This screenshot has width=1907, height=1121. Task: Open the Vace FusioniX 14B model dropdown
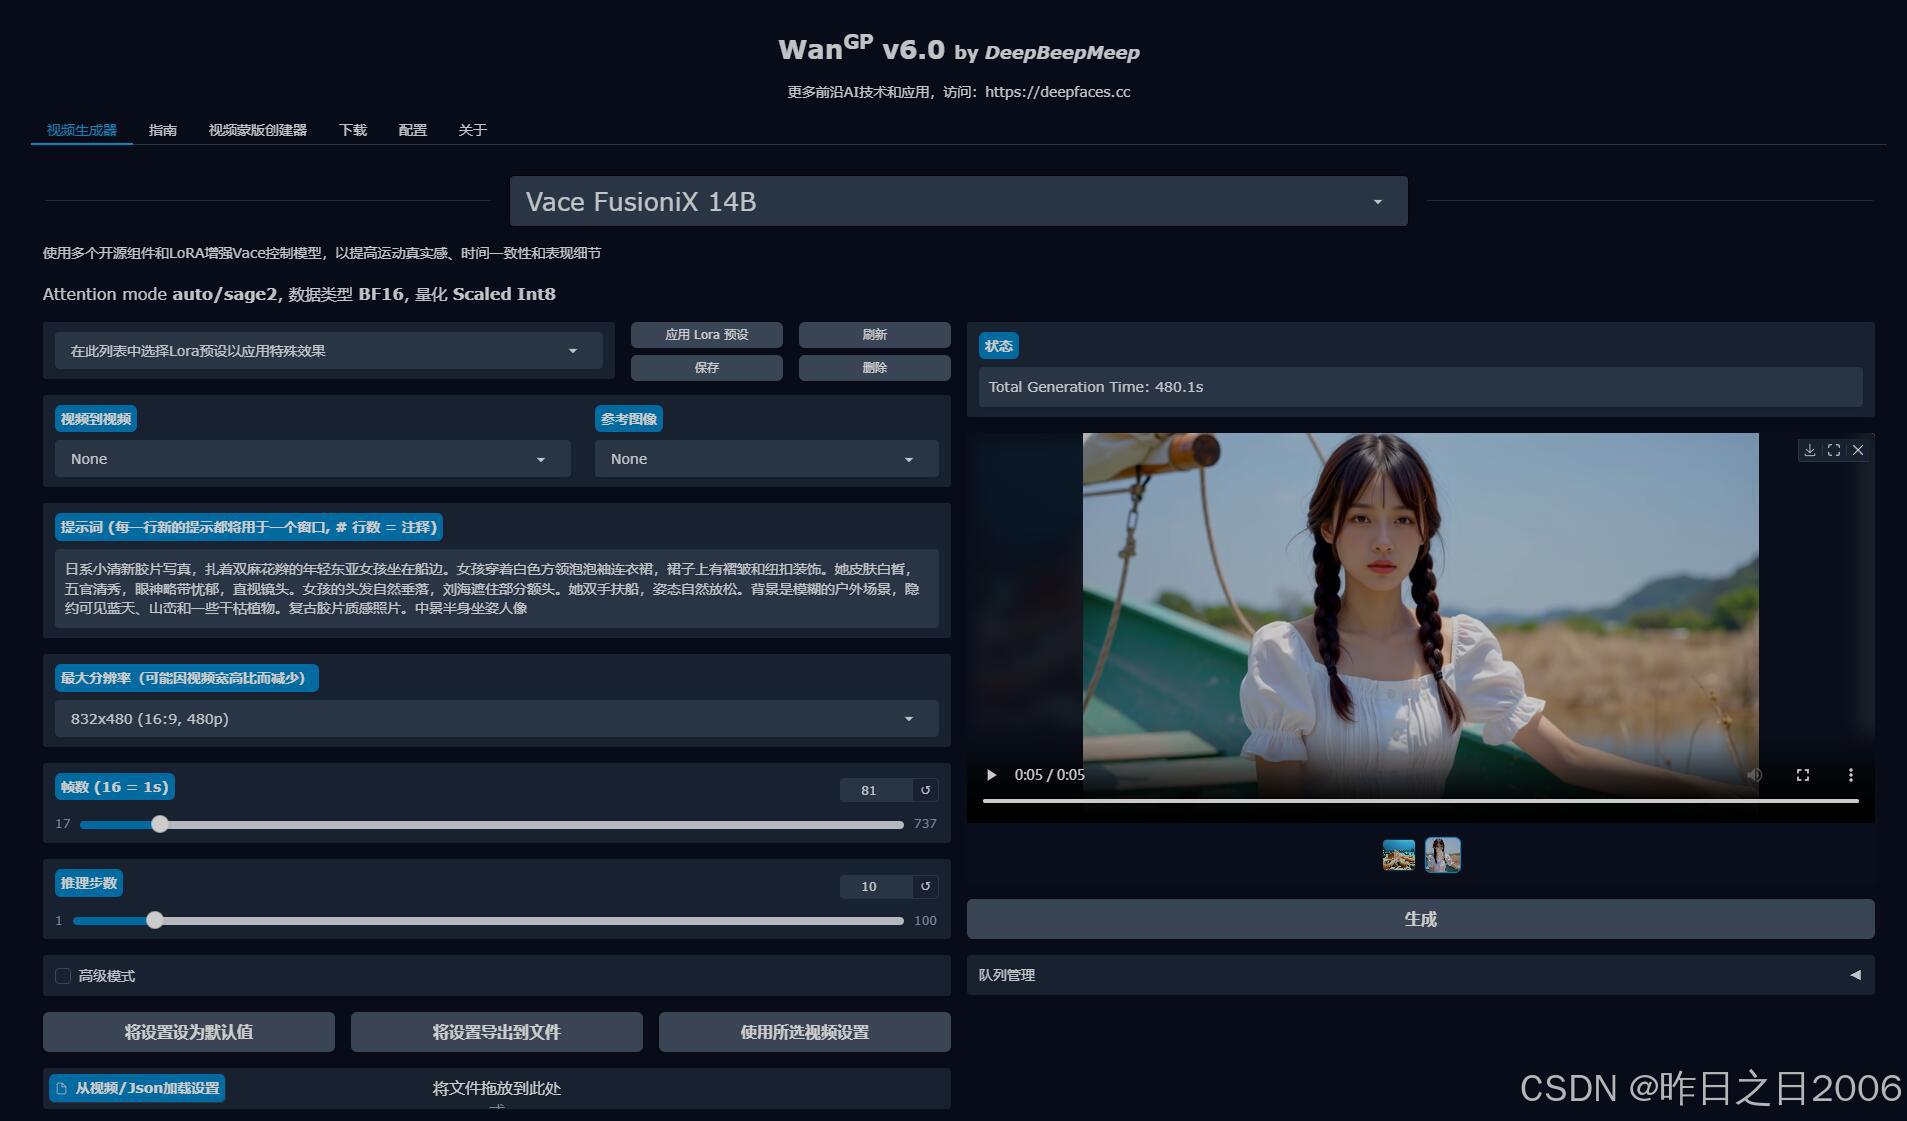click(x=958, y=201)
